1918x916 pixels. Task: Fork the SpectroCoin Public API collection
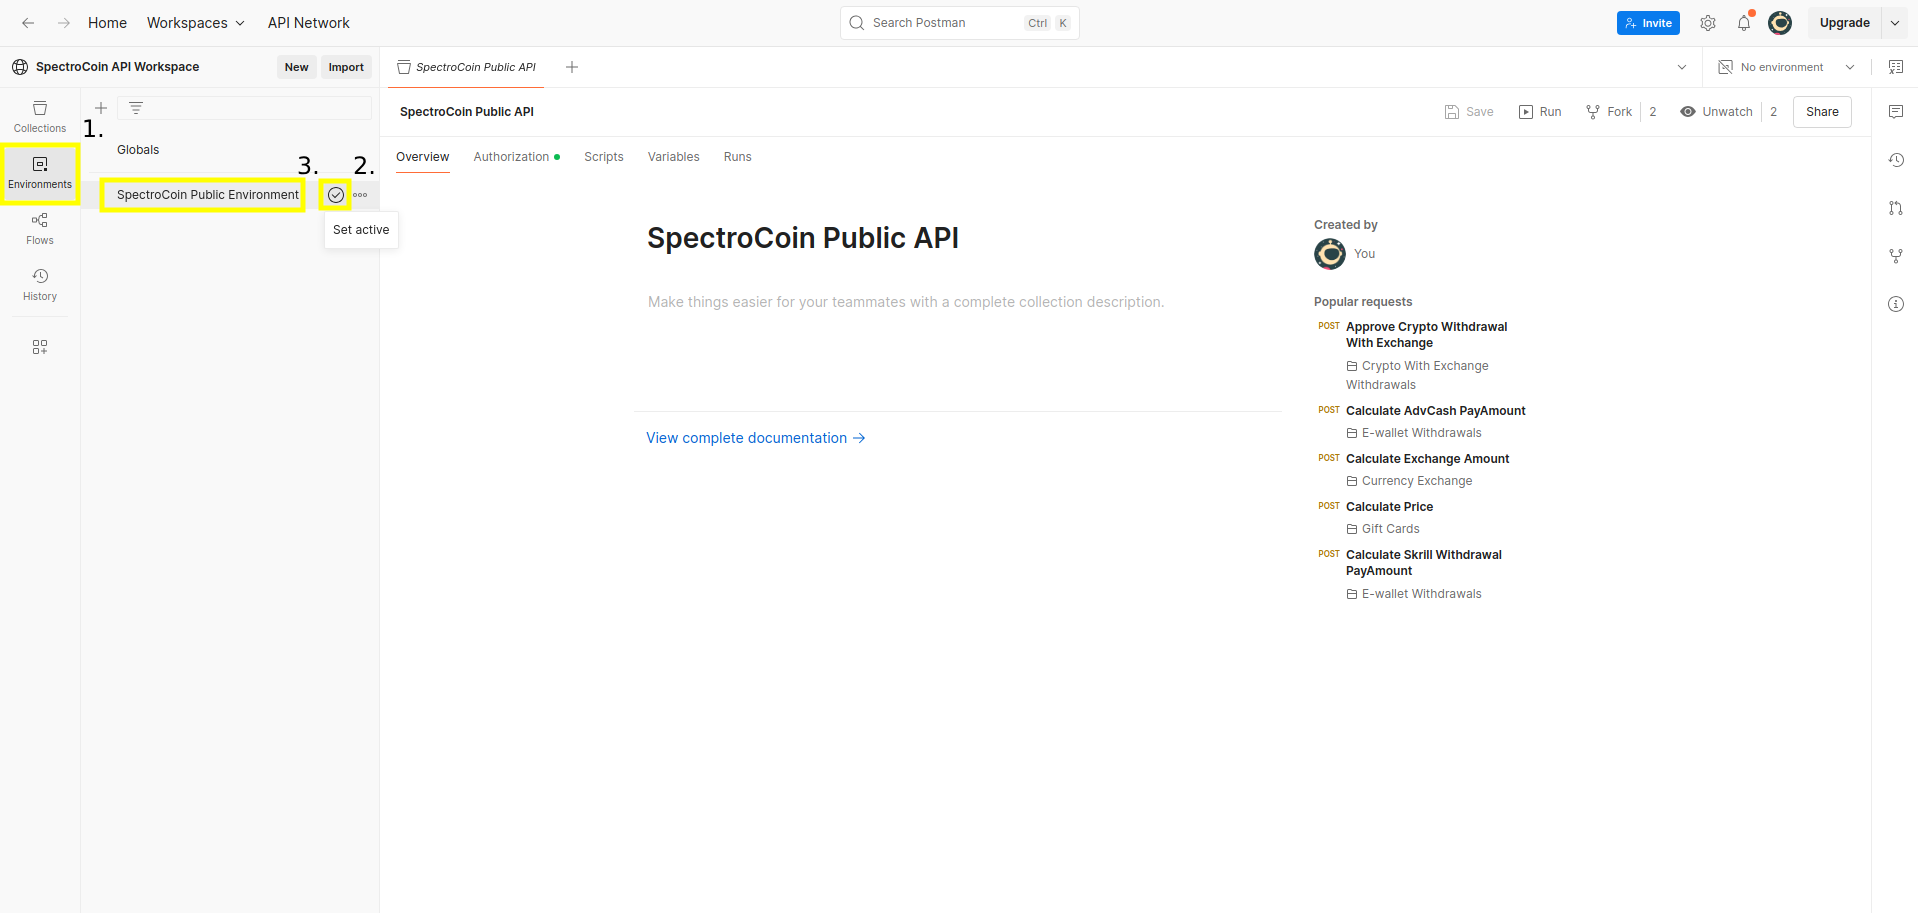coord(1609,112)
